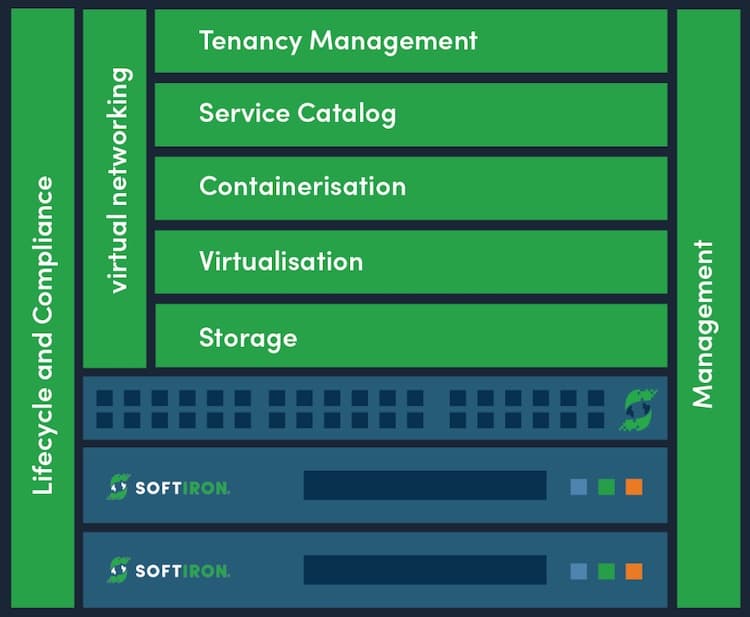750x617 pixels.
Task: Open the Storage layer block
Action: pos(410,337)
